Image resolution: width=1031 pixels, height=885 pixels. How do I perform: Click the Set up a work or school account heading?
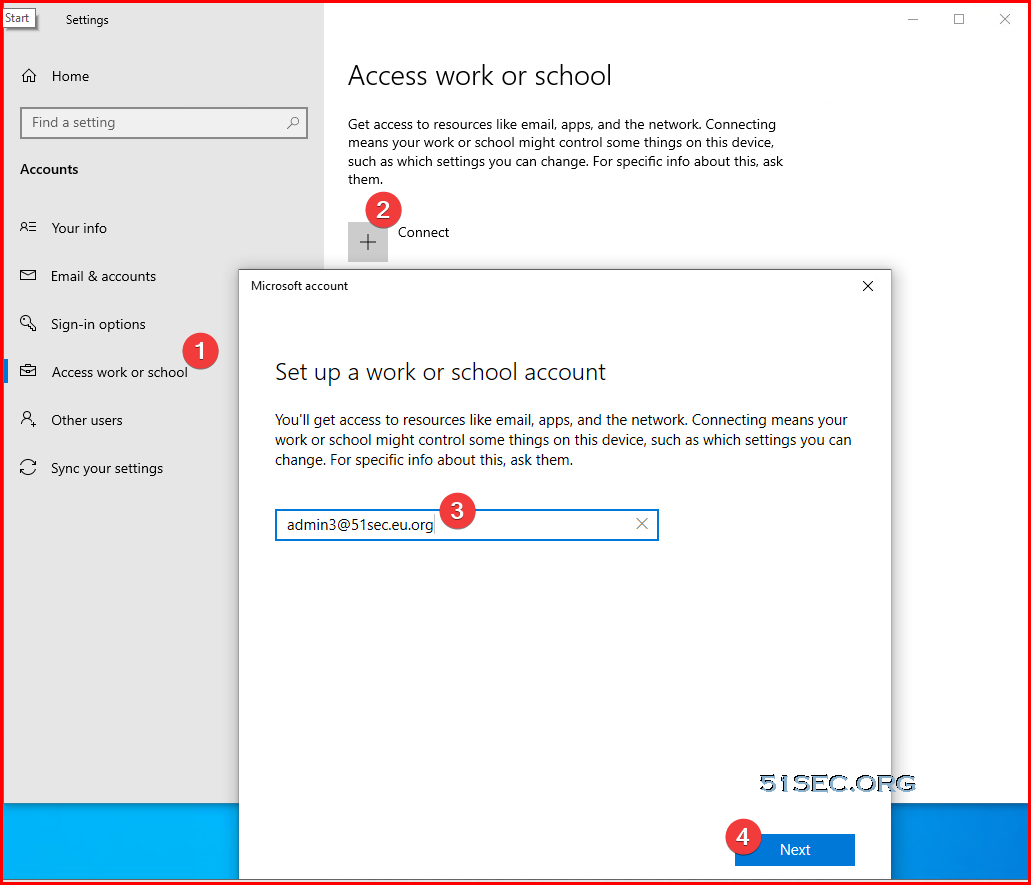coord(441,372)
